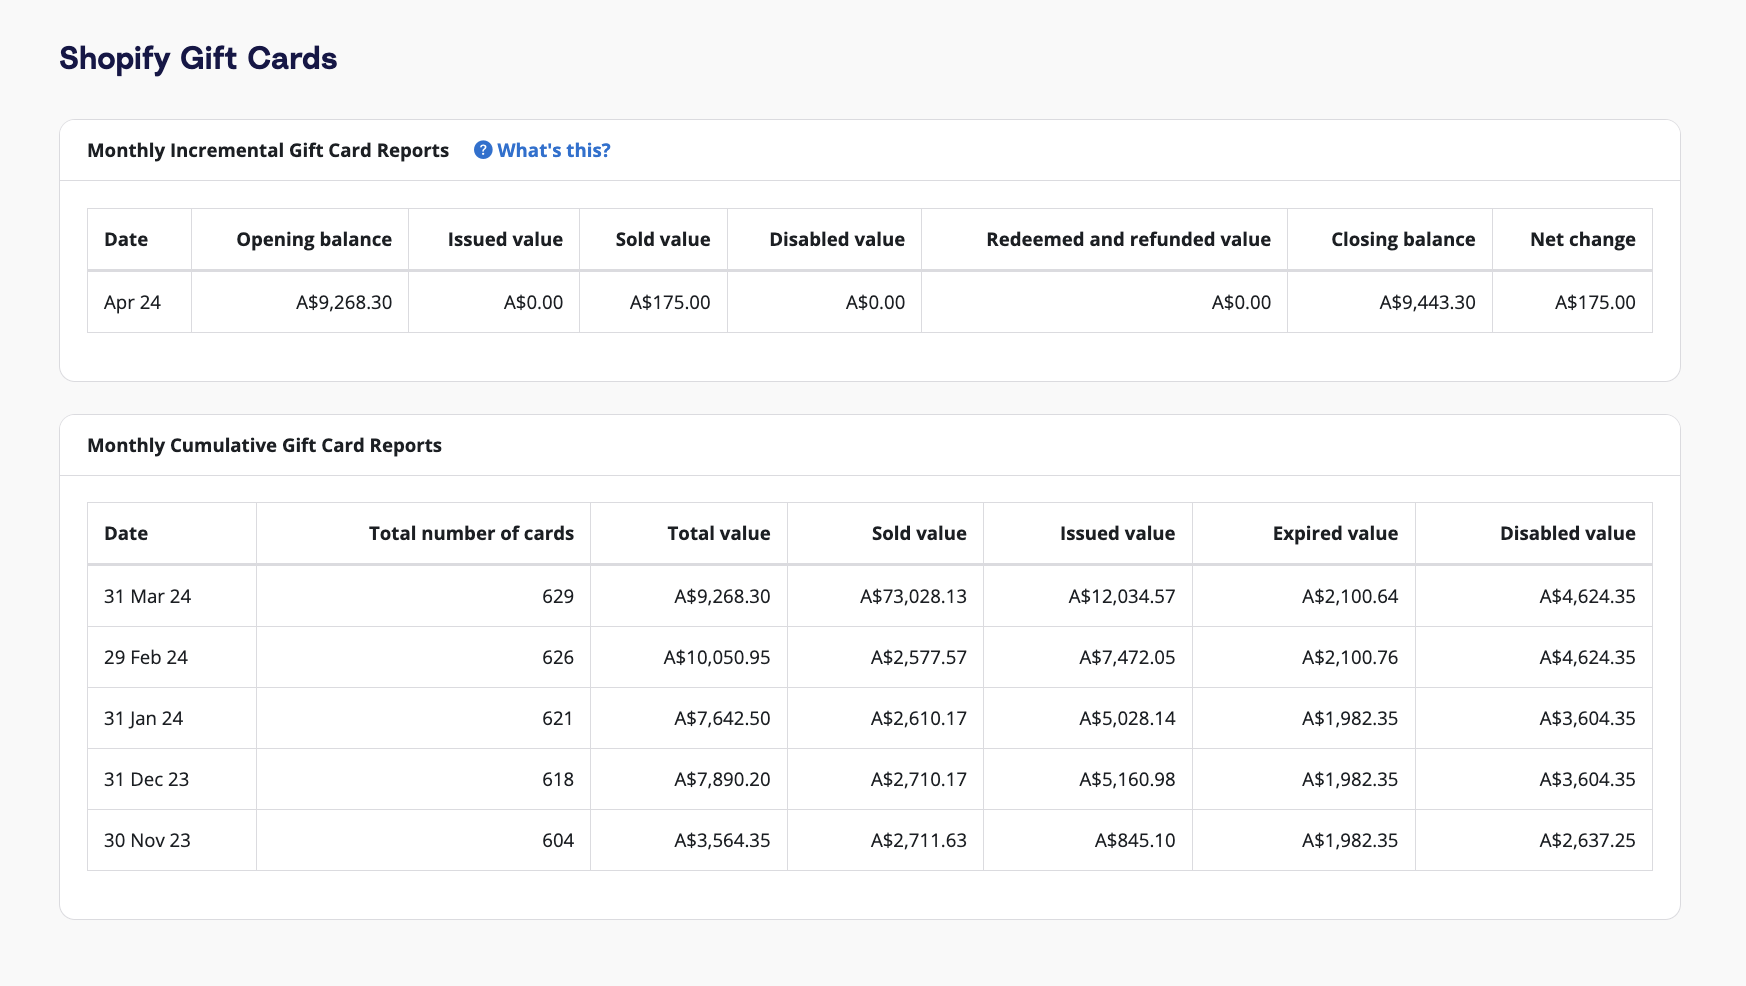Image resolution: width=1746 pixels, height=986 pixels.
Task: Click the Opening balance column header
Action: 300,239
